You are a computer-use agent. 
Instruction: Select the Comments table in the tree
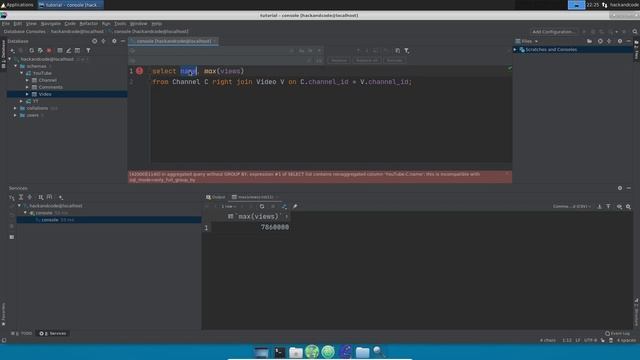point(51,87)
